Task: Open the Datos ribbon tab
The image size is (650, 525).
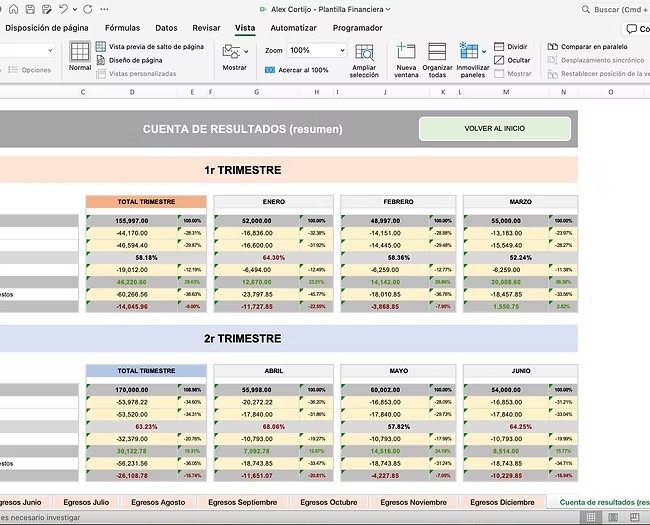Action: pos(166,28)
